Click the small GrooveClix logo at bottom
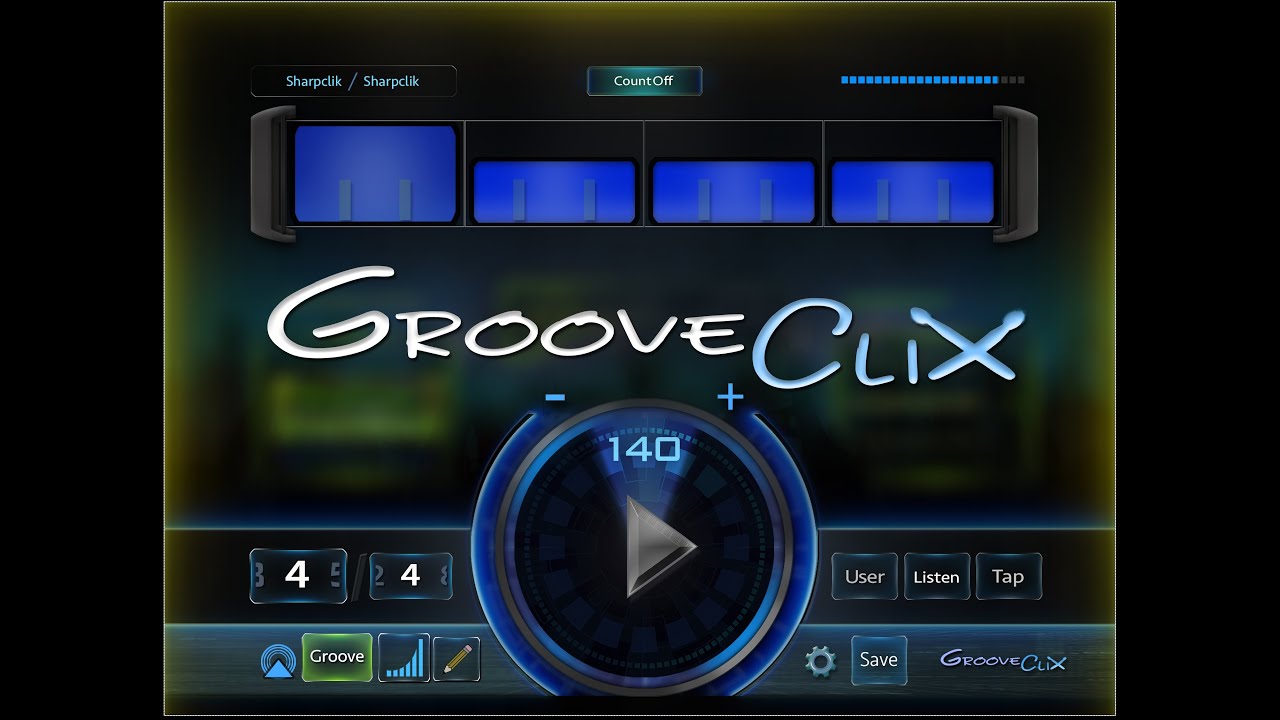The width and height of the screenshot is (1280, 720). click(1003, 660)
